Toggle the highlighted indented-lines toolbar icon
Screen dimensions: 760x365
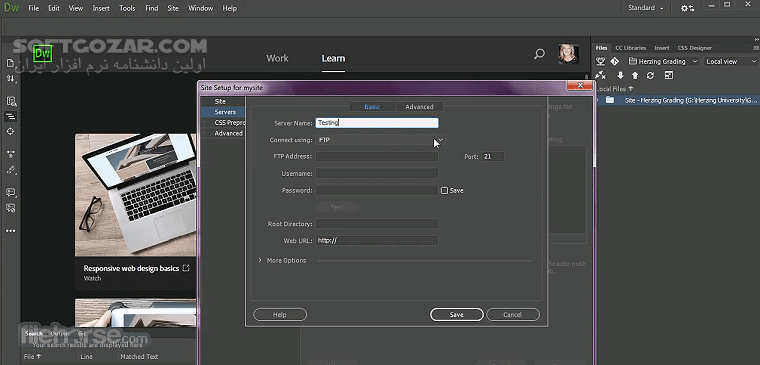(10, 116)
